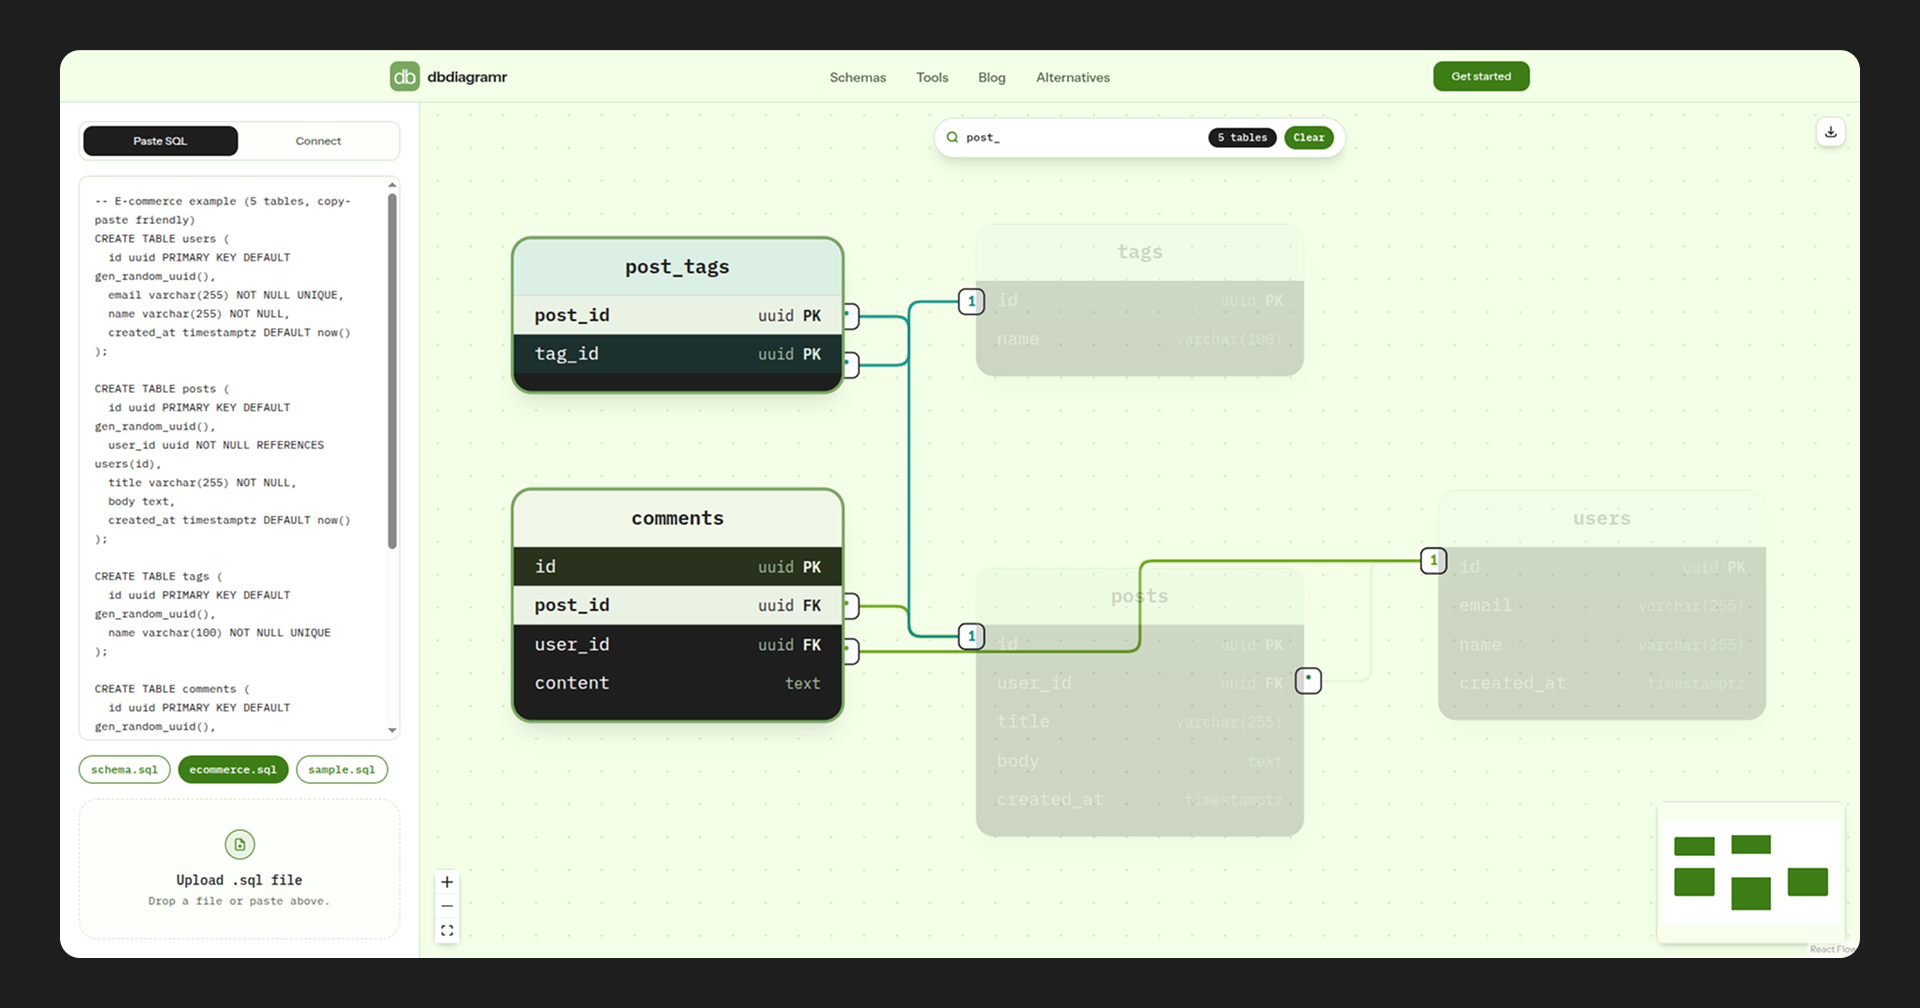Click the search magnifier icon
This screenshot has width=1920, height=1008.
pos(952,138)
